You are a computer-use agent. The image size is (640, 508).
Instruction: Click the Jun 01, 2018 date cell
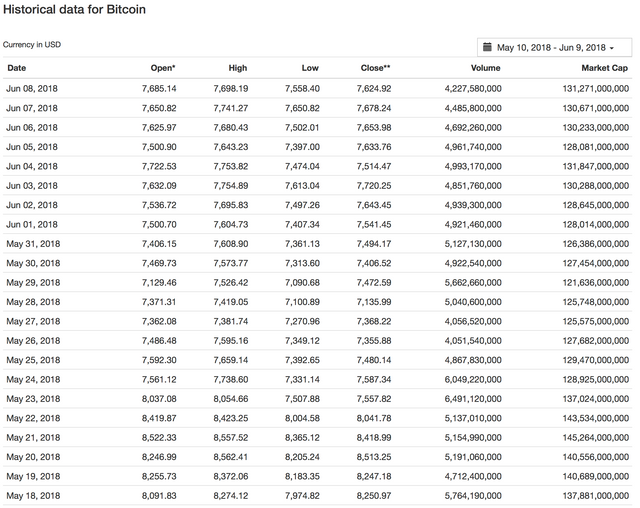tap(32, 224)
